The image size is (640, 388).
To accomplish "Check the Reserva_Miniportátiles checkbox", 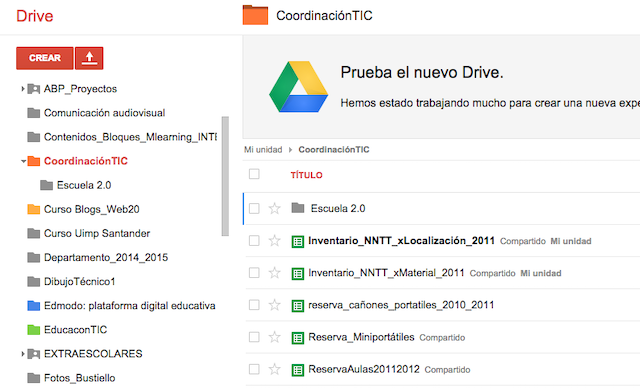I will pos(254,337).
